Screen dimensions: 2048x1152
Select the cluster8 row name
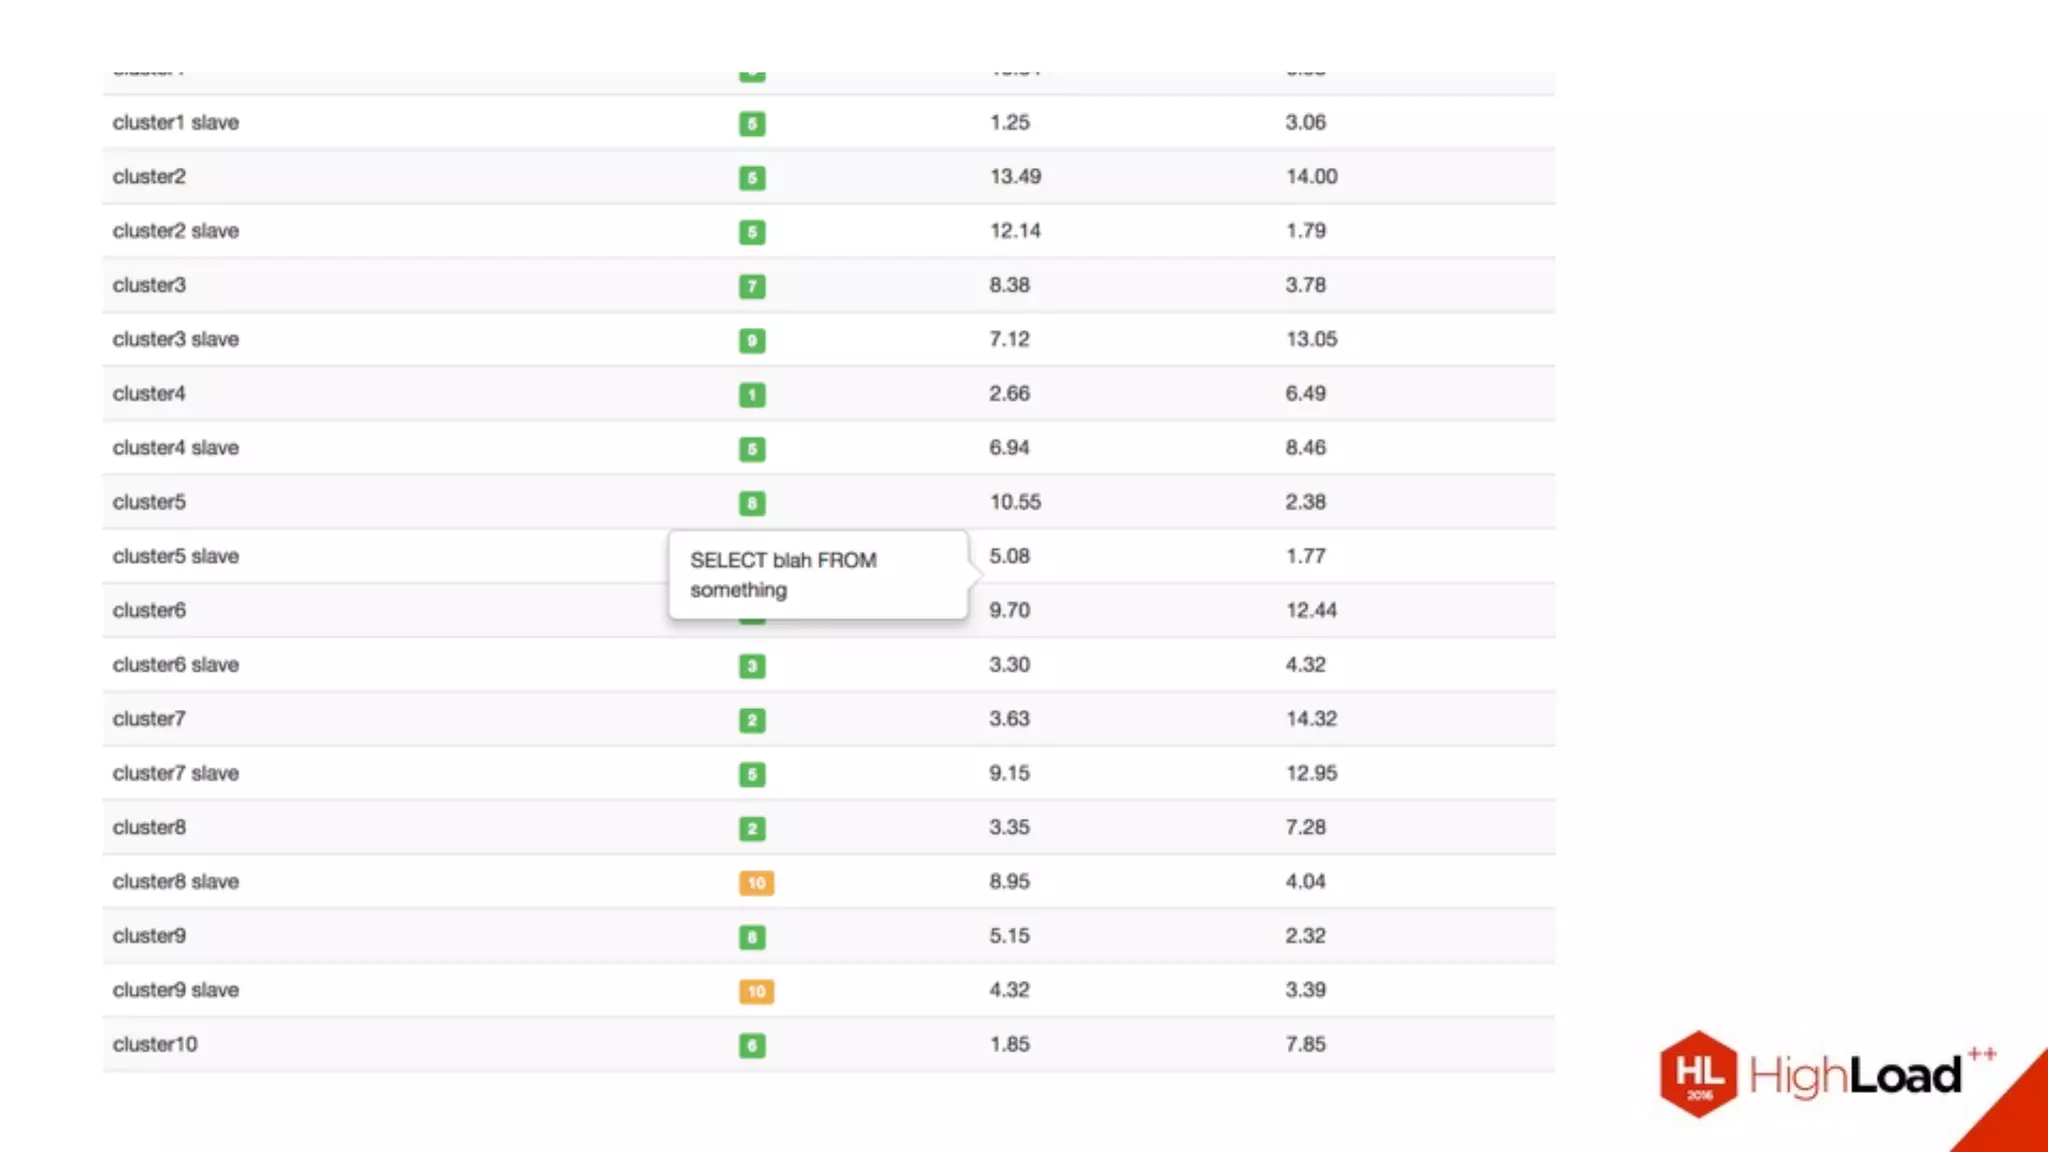click(149, 827)
